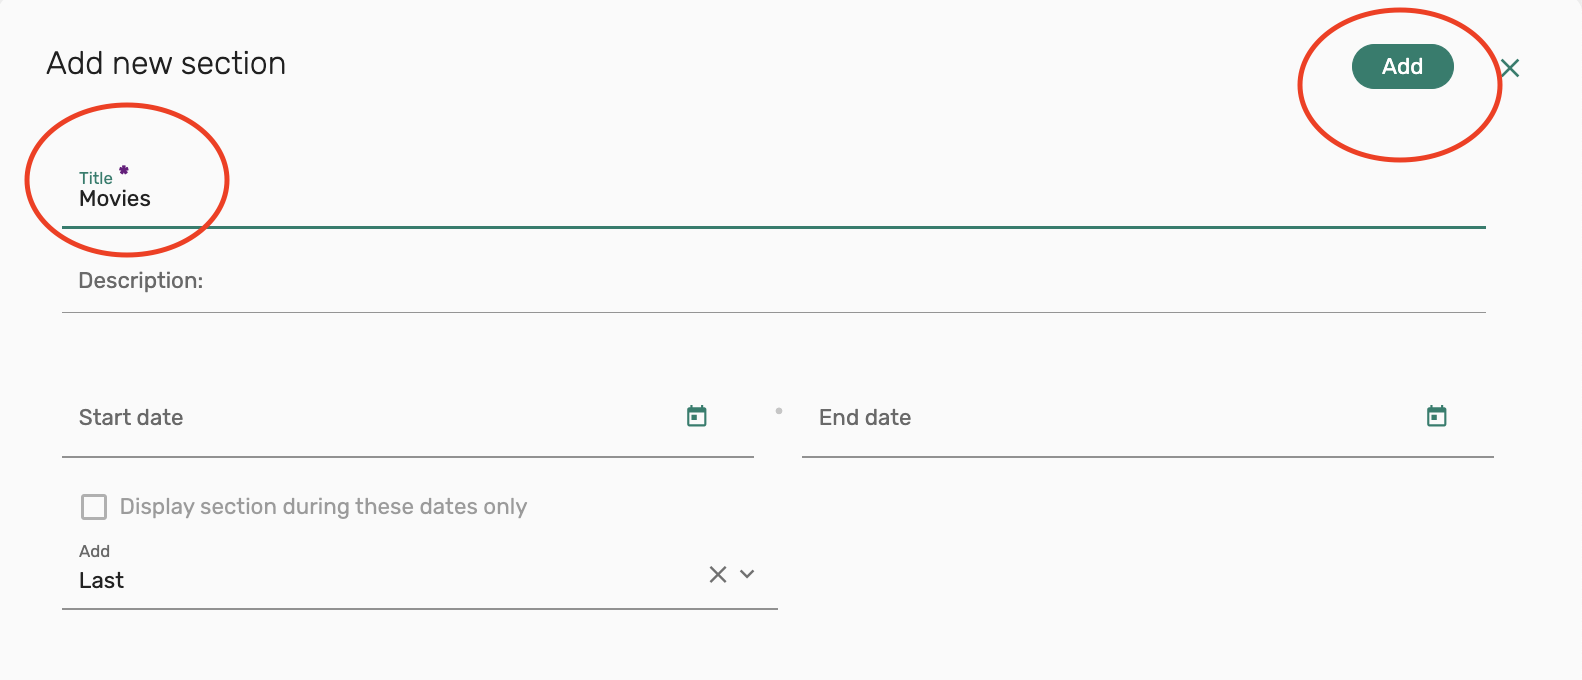Enable Display section during these dates checkbox
The width and height of the screenshot is (1582, 680).
pyautogui.click(x=94, y=507)
